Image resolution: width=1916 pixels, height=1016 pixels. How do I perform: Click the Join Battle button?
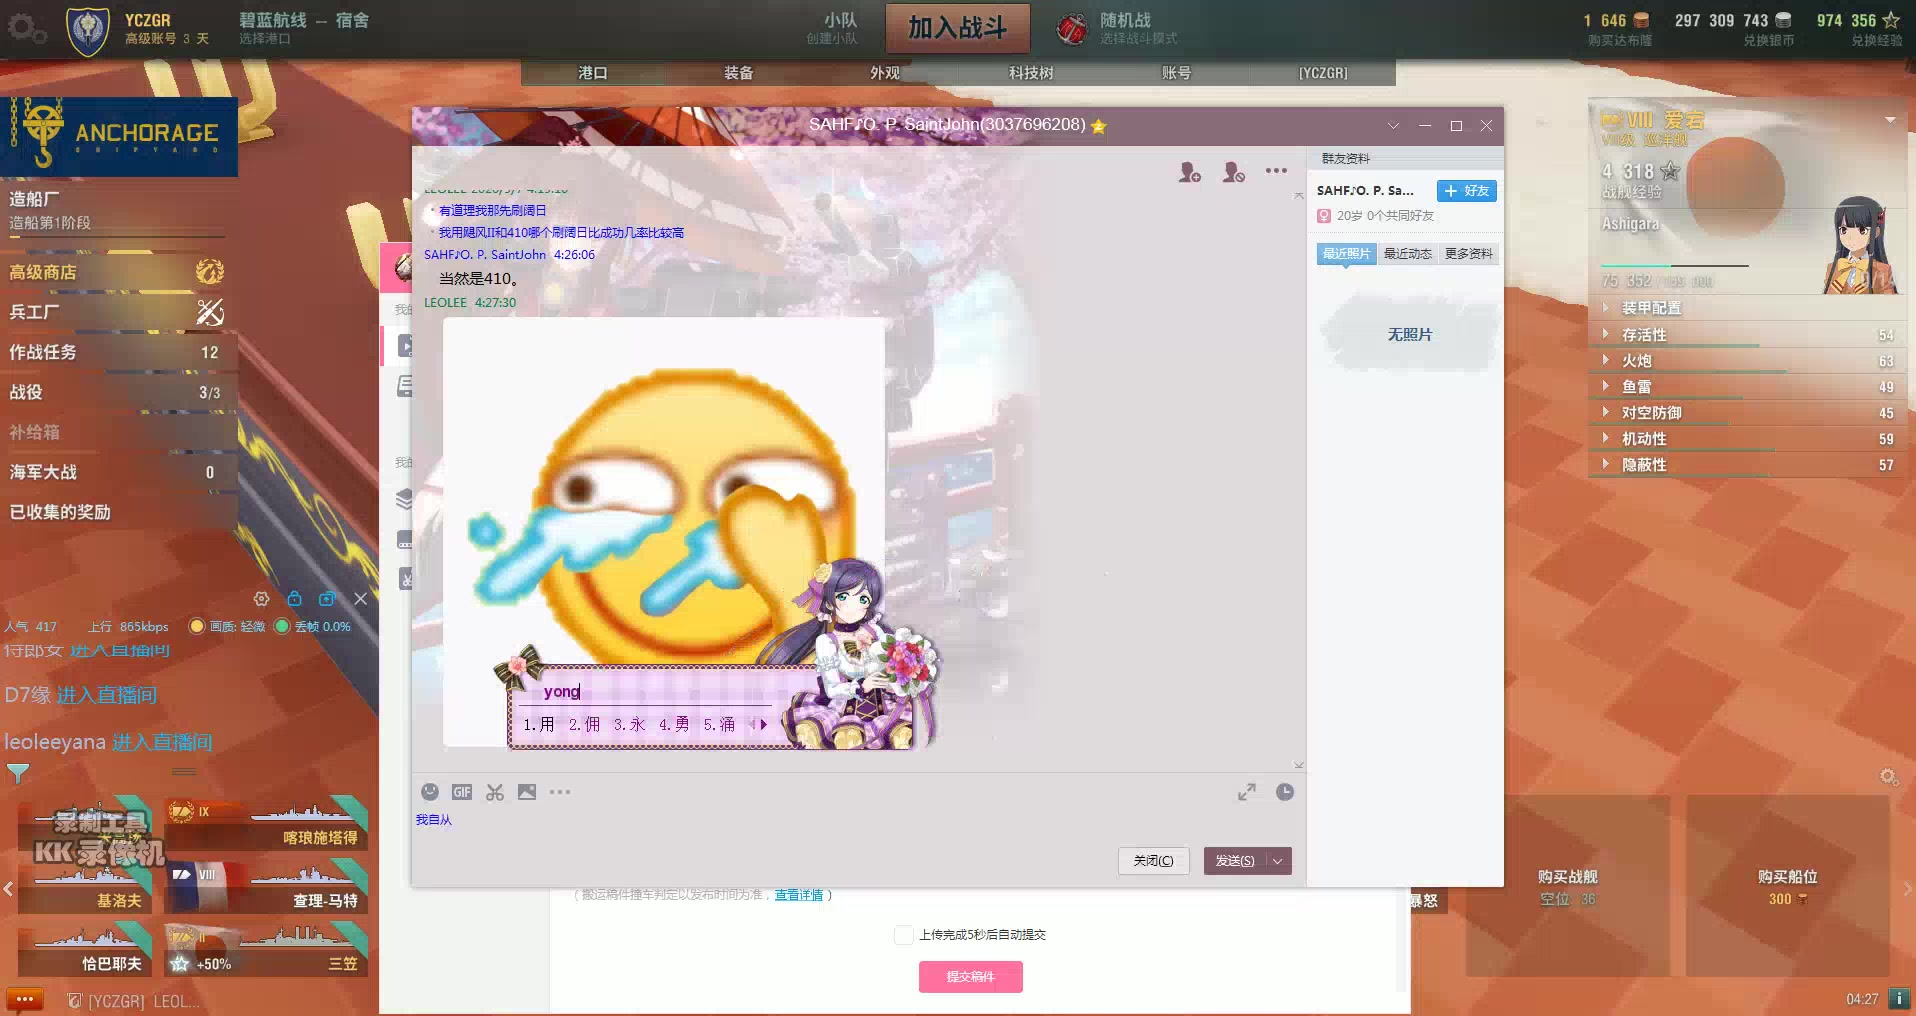(x=957, y=28)
